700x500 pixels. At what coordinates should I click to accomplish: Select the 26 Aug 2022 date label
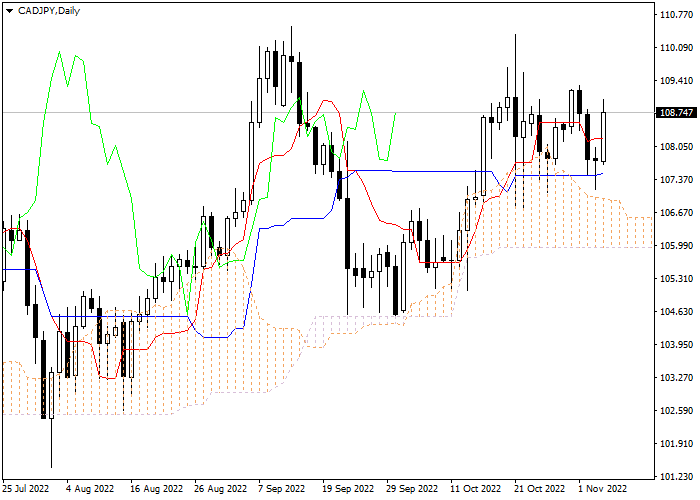click(x=221, y=489)
